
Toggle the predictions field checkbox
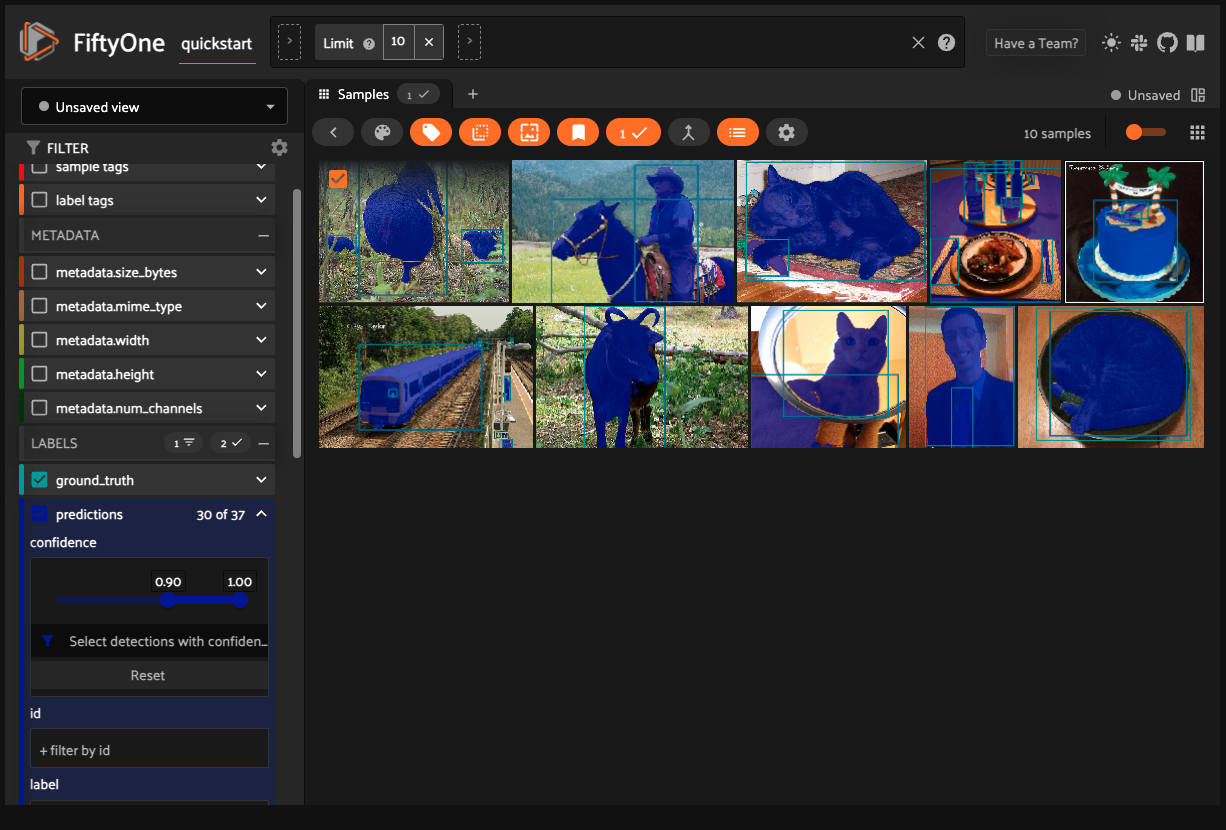click(x=40, y=514)
